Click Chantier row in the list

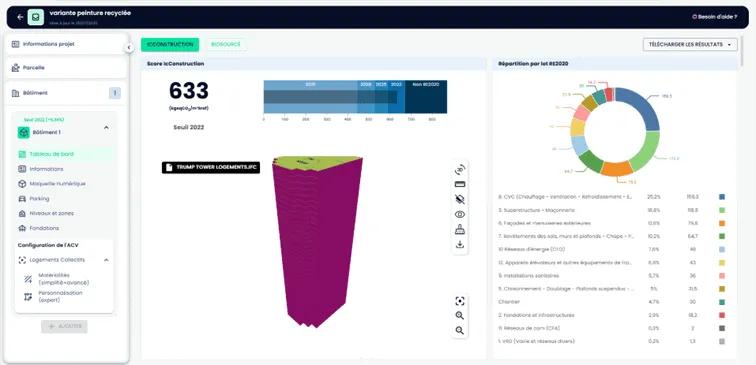point(611,302)
